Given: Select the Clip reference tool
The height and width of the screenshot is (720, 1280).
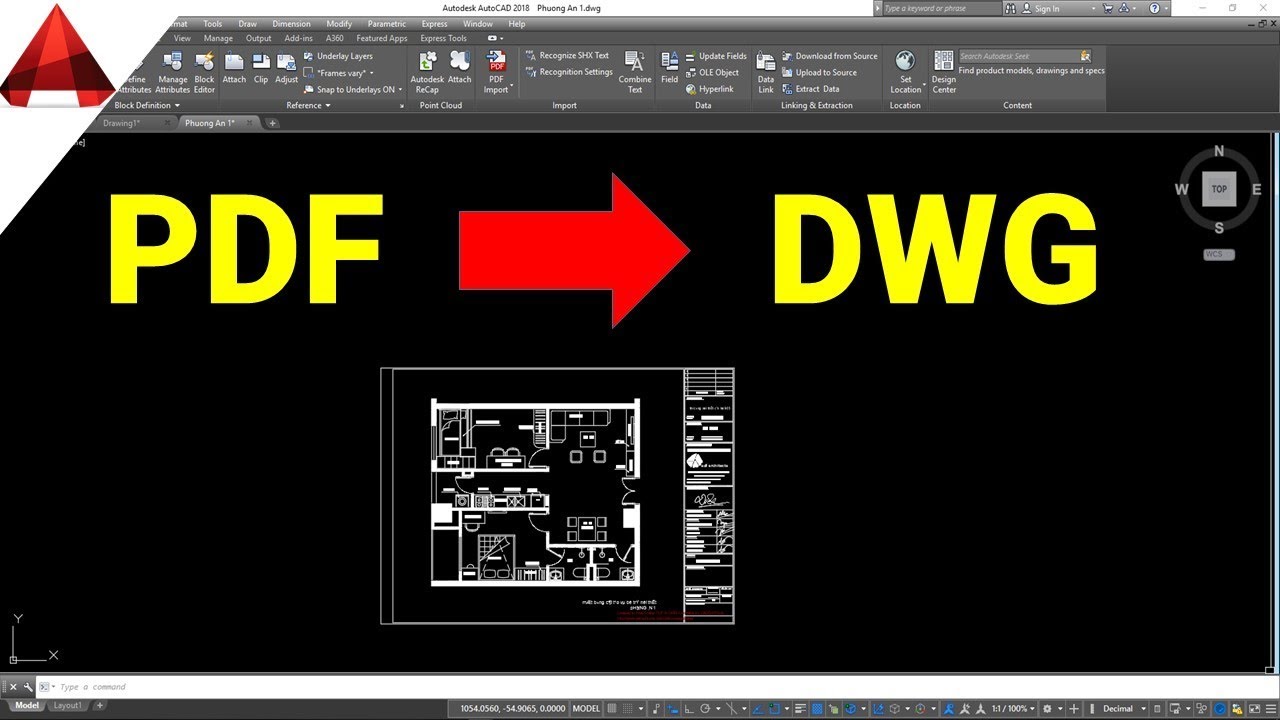Looking at the screenshot, I should click(261, 68).
